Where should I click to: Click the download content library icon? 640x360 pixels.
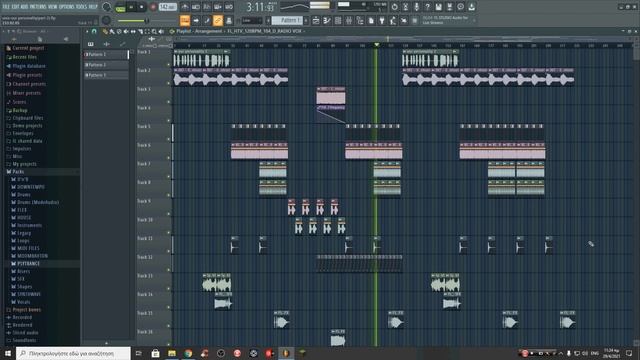point(471,7)
